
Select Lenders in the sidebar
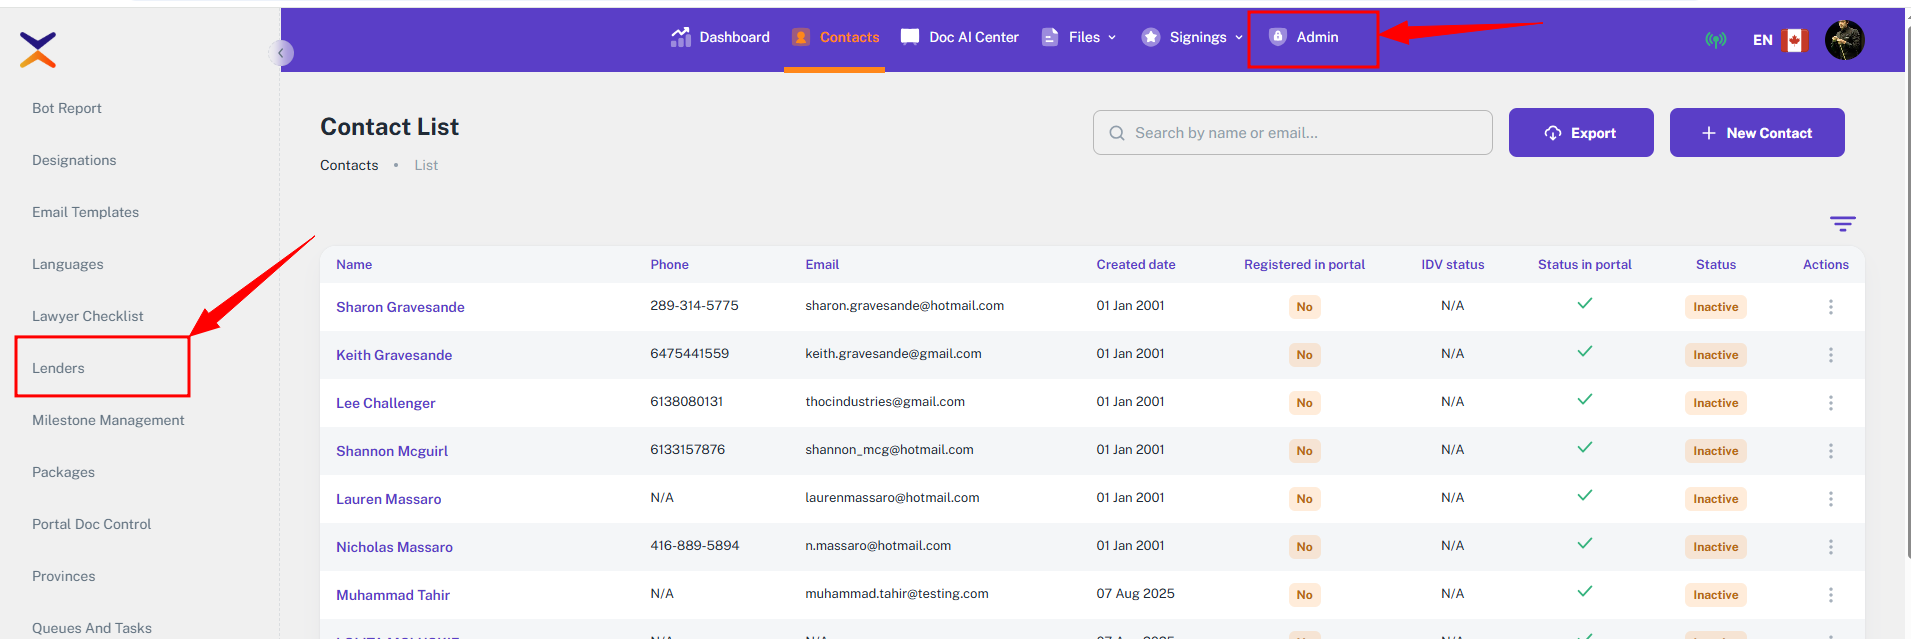(x=58, y=368)
